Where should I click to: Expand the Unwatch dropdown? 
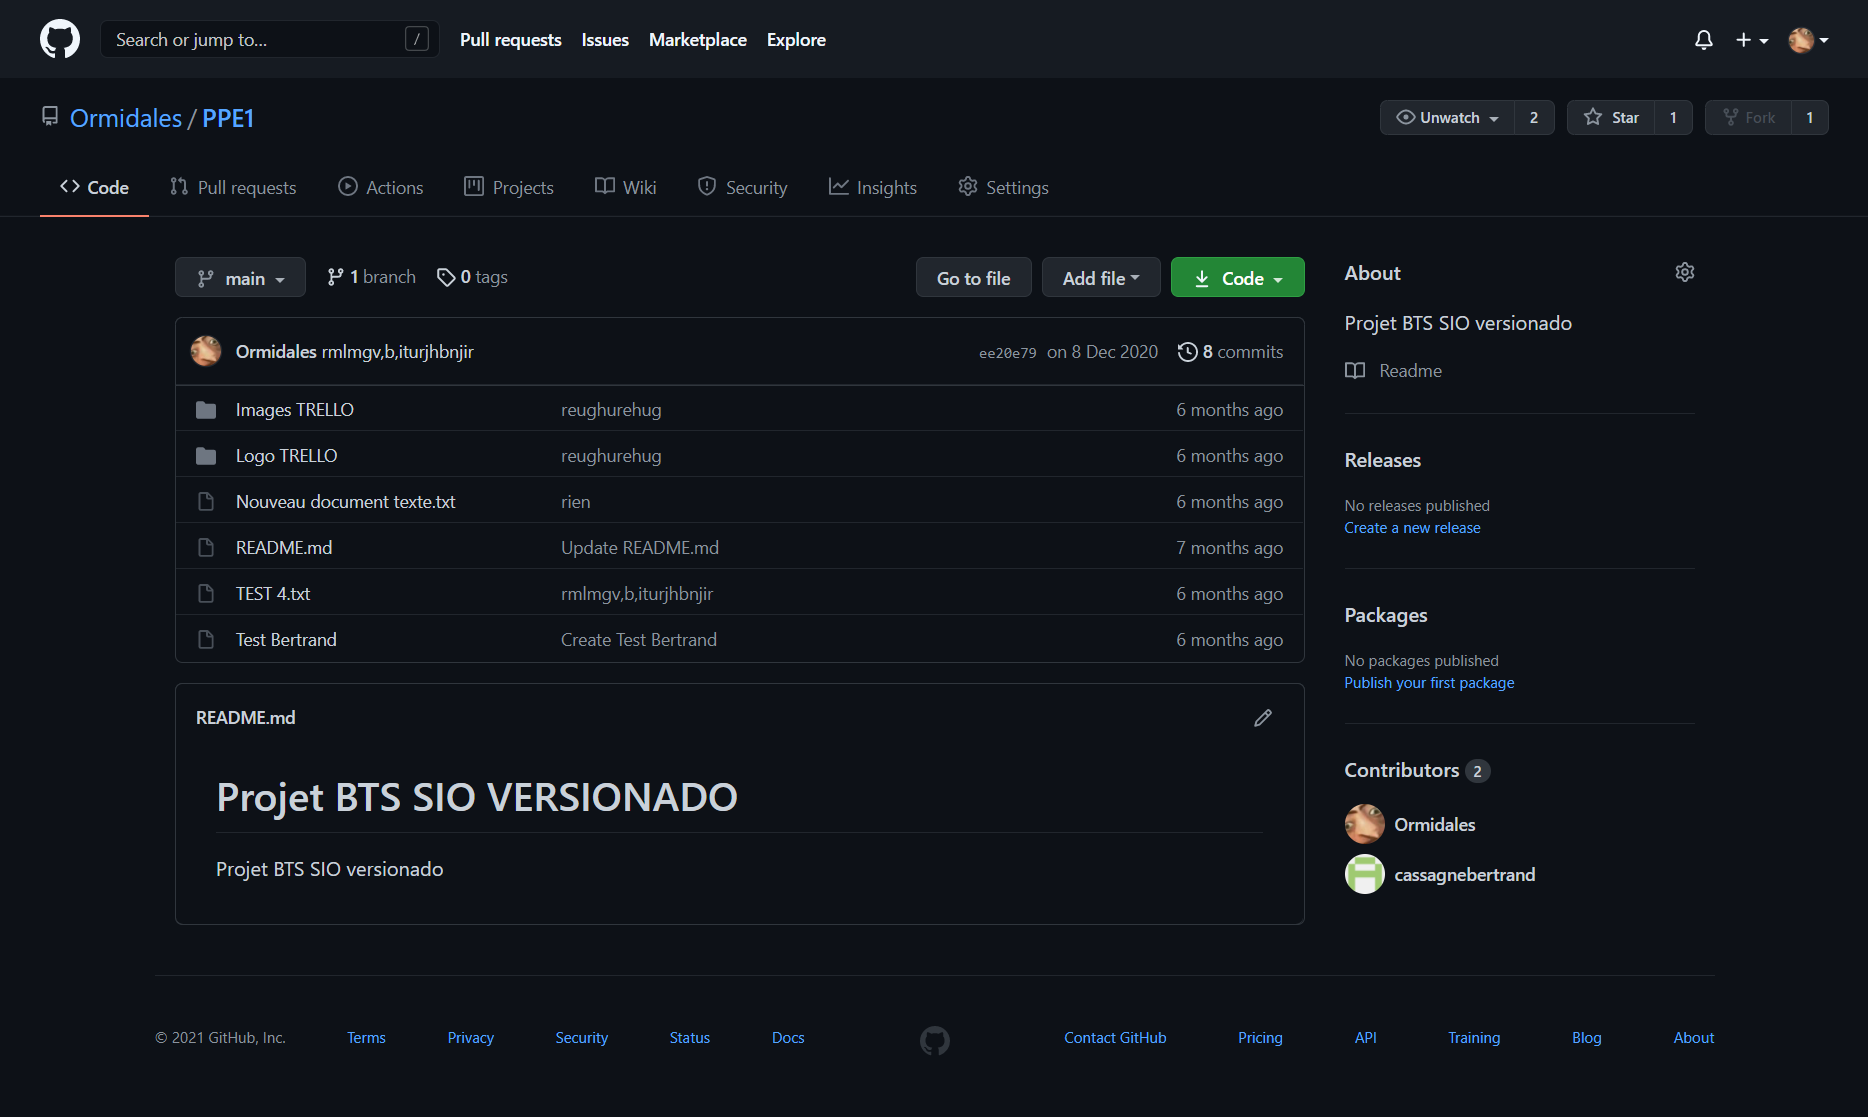(1447, 117)
